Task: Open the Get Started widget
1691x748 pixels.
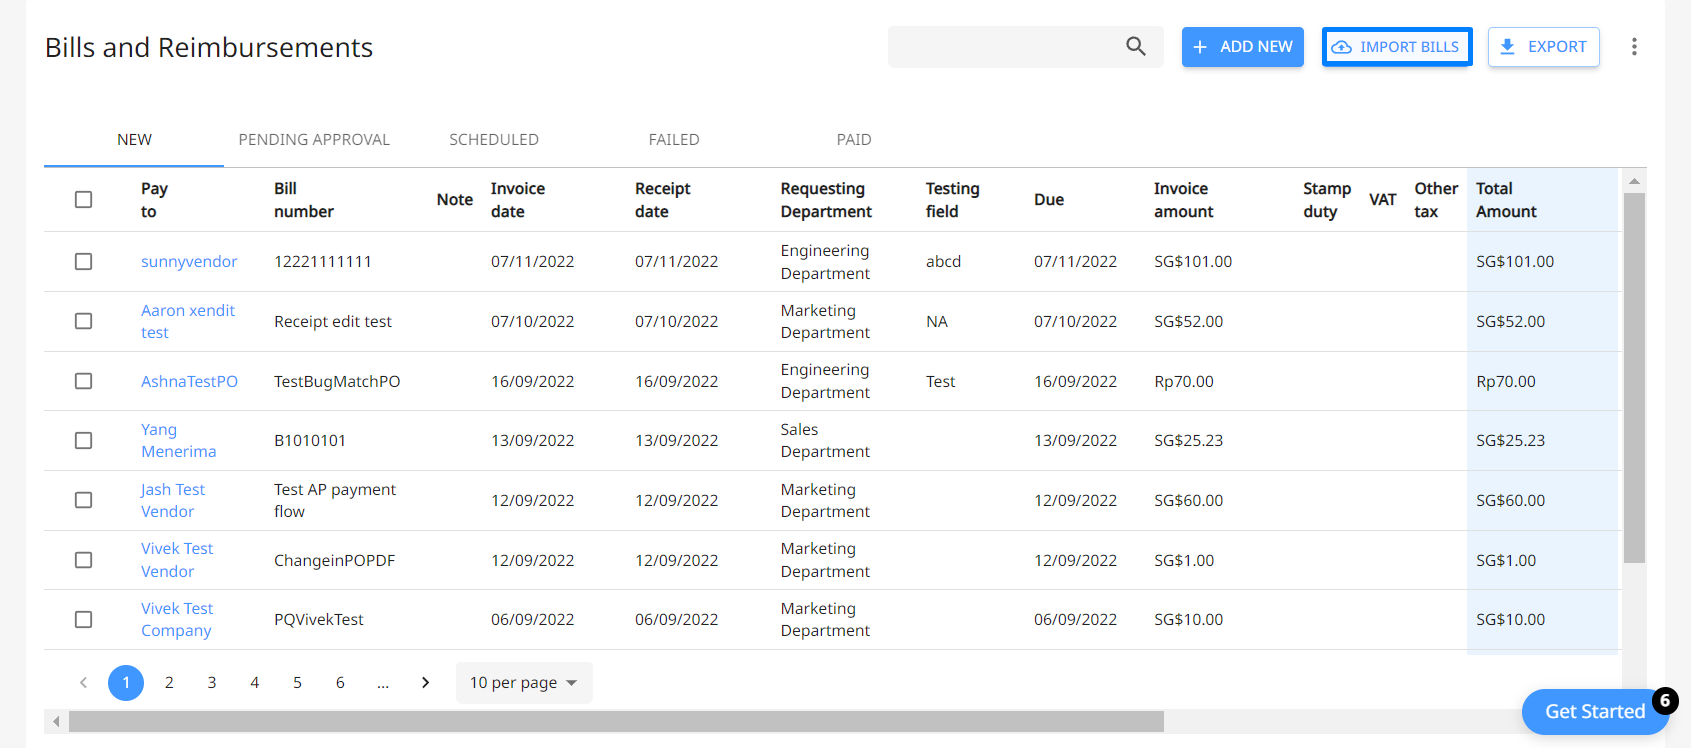Action: tap(1595, 712)
